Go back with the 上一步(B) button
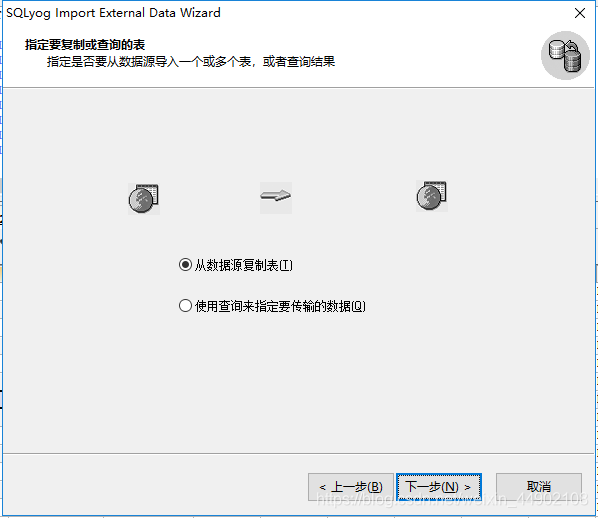The height and width of the screenshot is (518, 598). pyautogui.click(x=350, y=487)
